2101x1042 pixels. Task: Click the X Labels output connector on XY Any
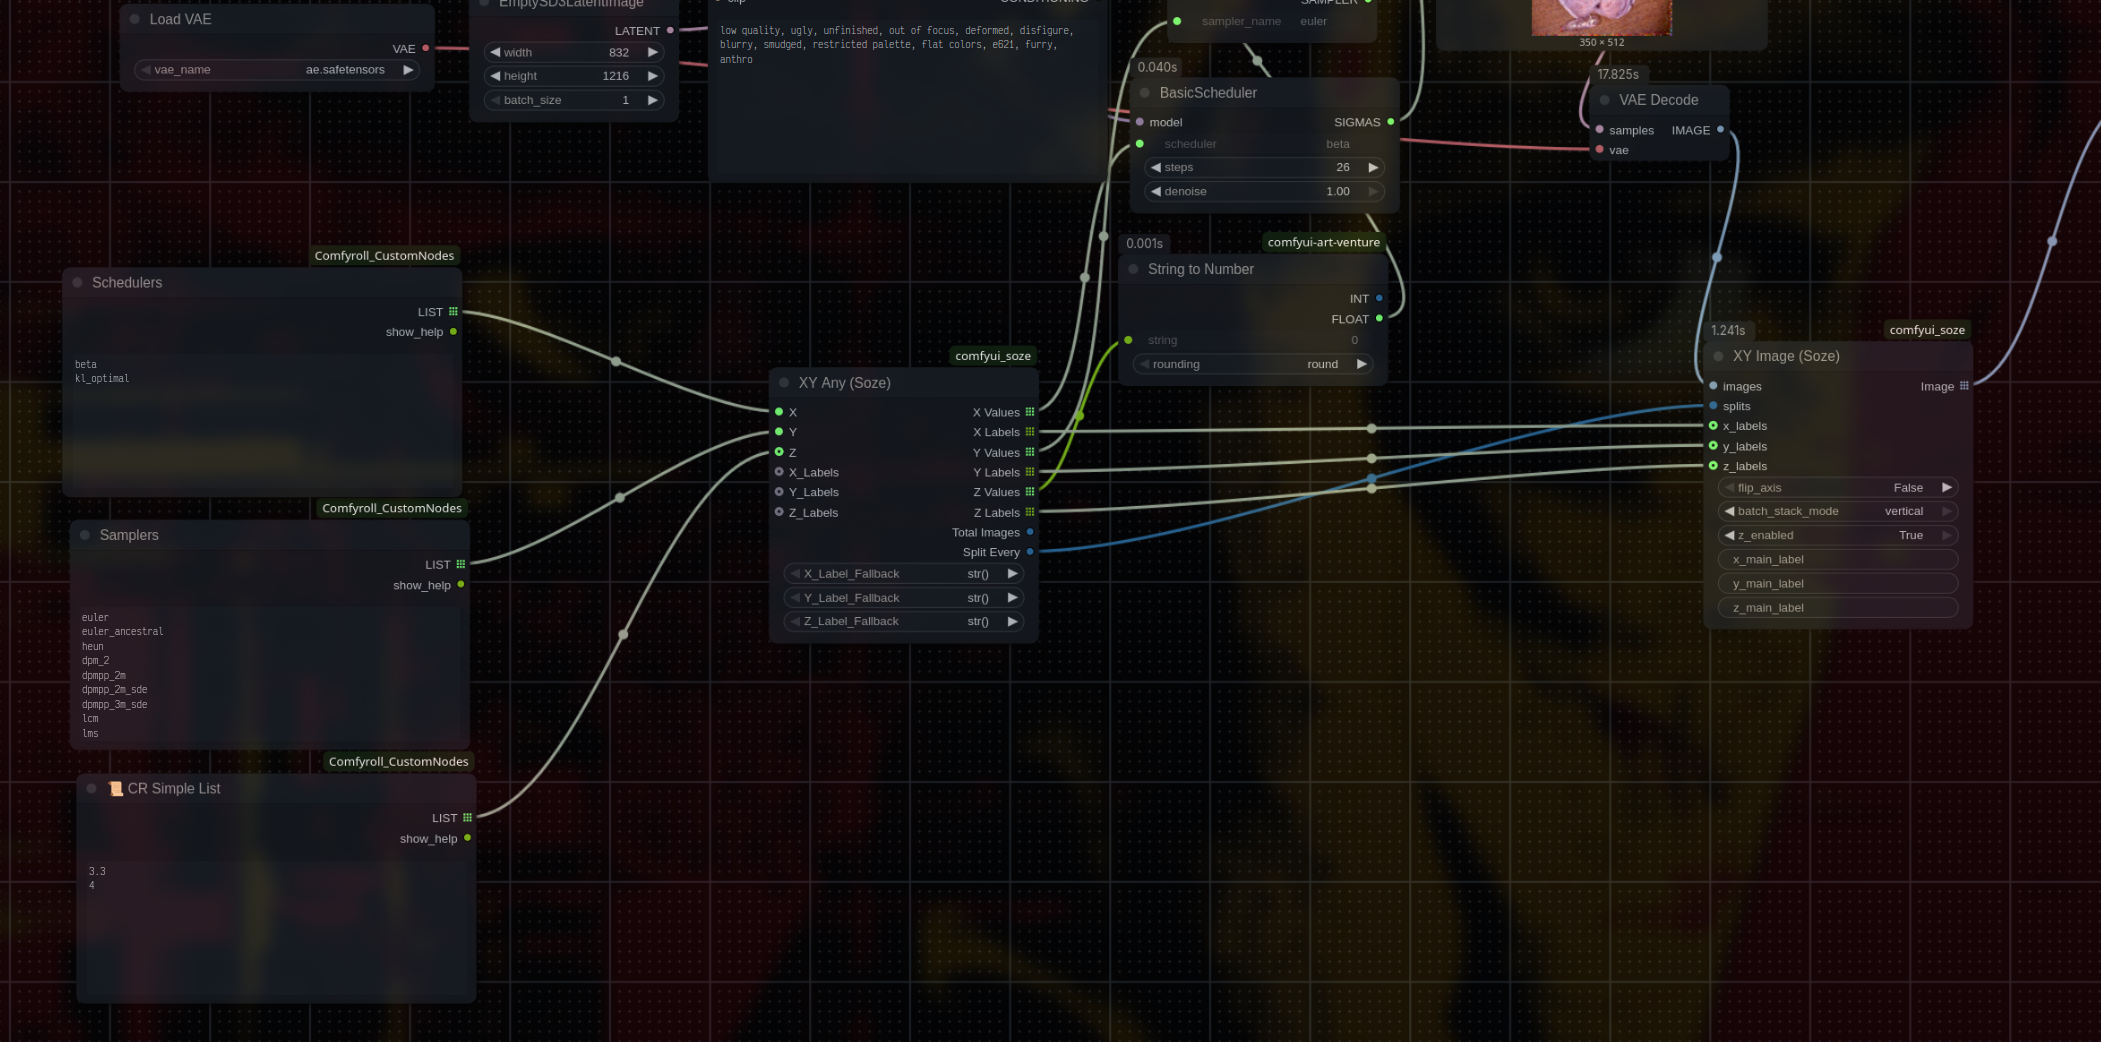1030,432
